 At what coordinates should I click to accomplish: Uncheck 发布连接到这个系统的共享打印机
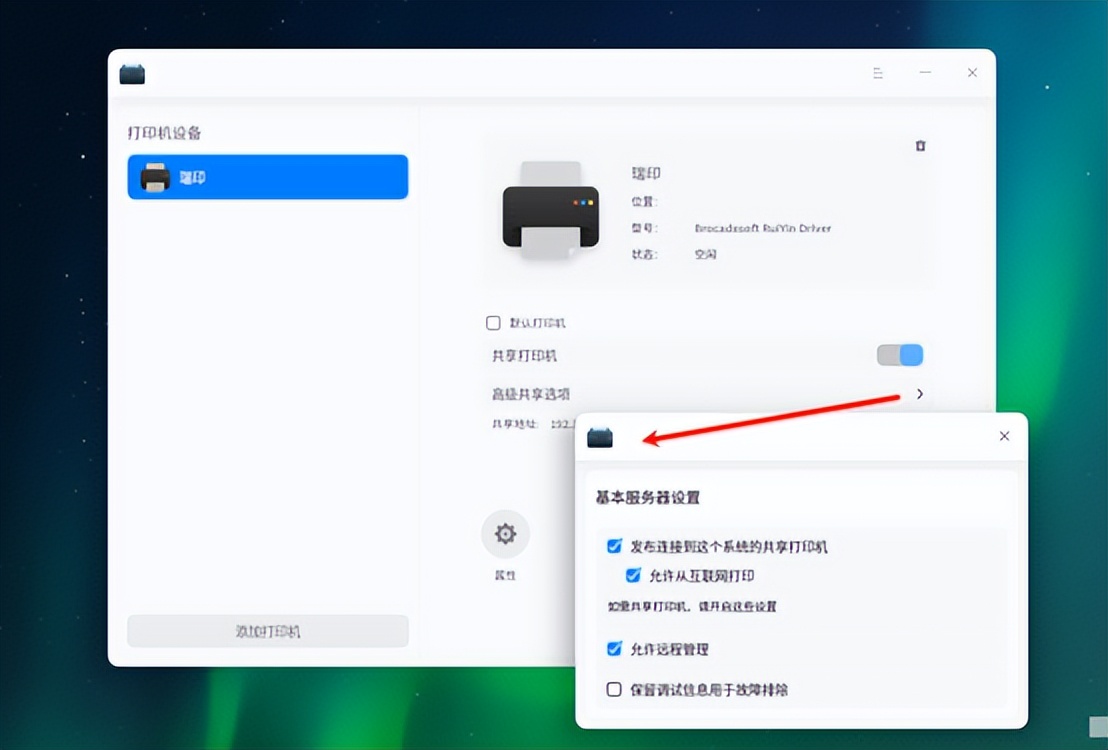click(x=613, y=546)
